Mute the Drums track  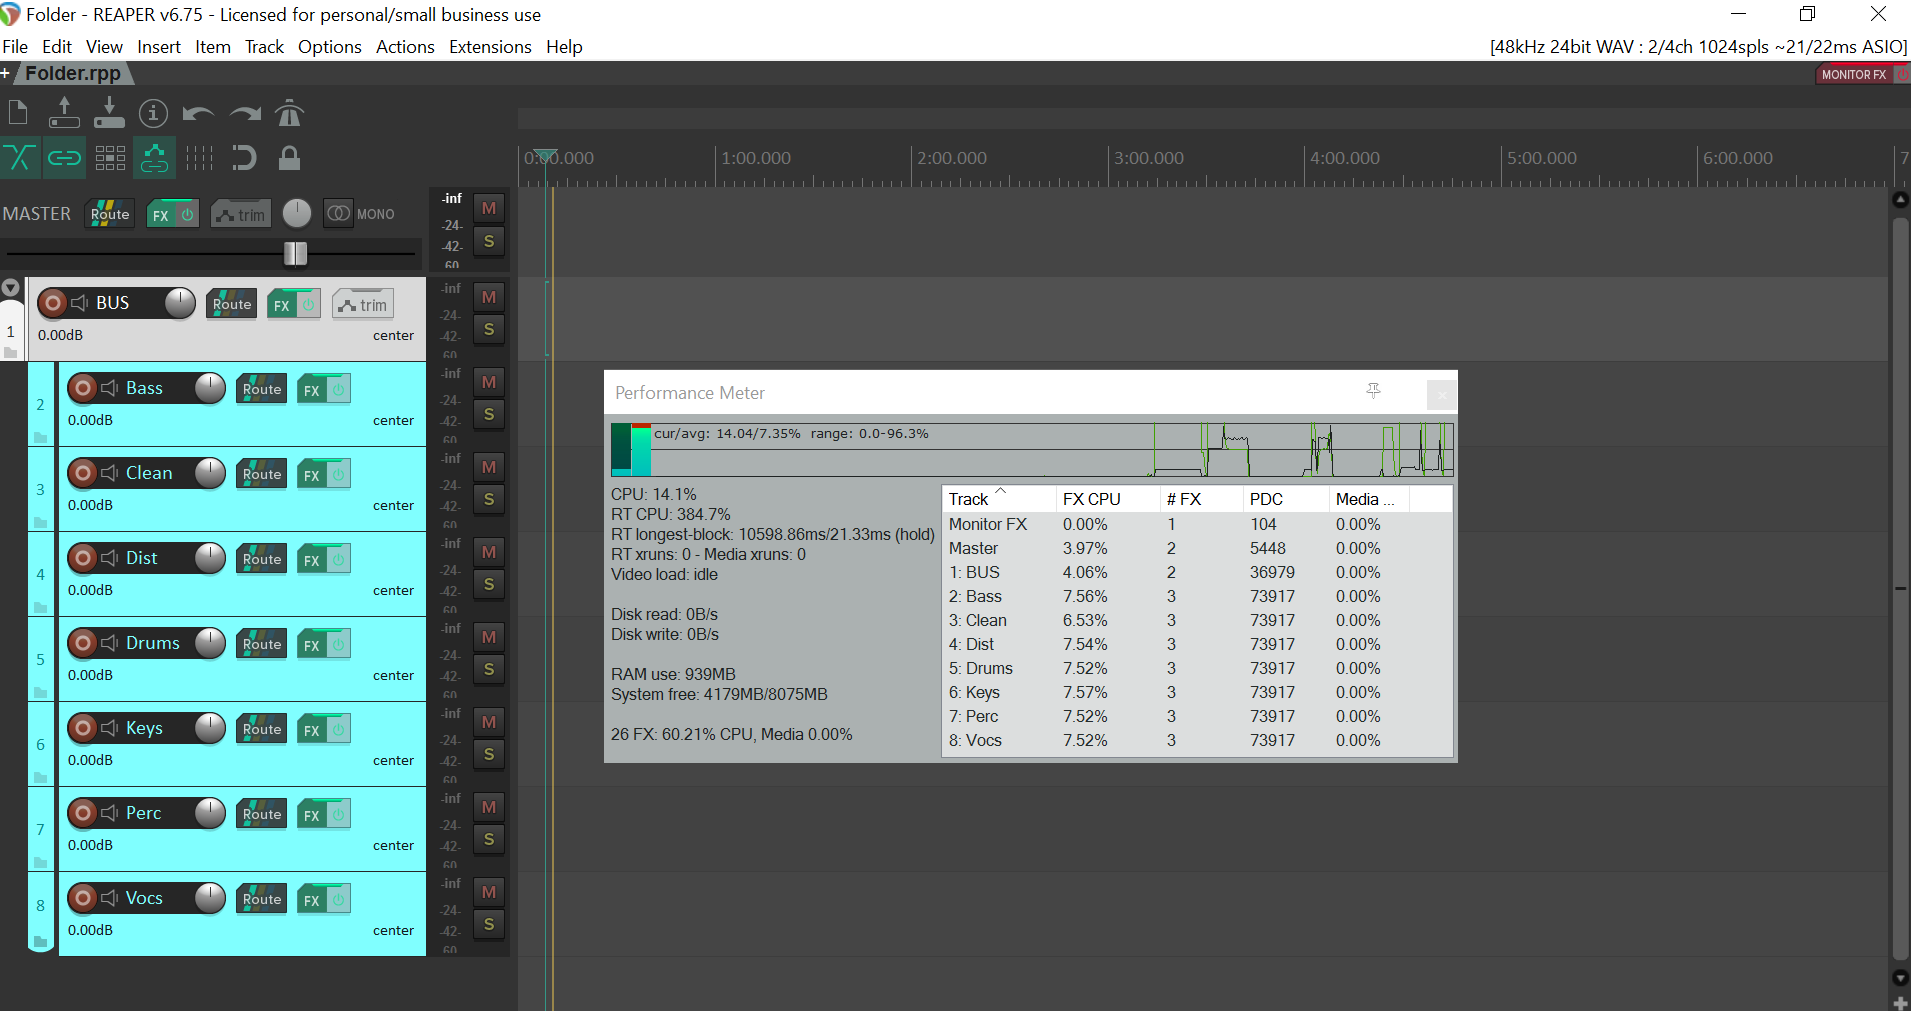pos(489,637)
